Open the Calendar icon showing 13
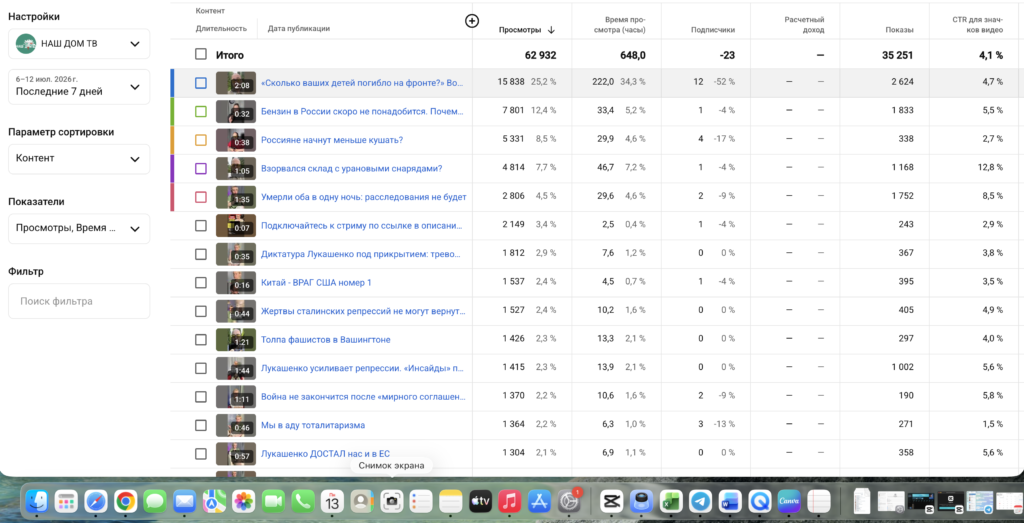 [x=332, y=501]
